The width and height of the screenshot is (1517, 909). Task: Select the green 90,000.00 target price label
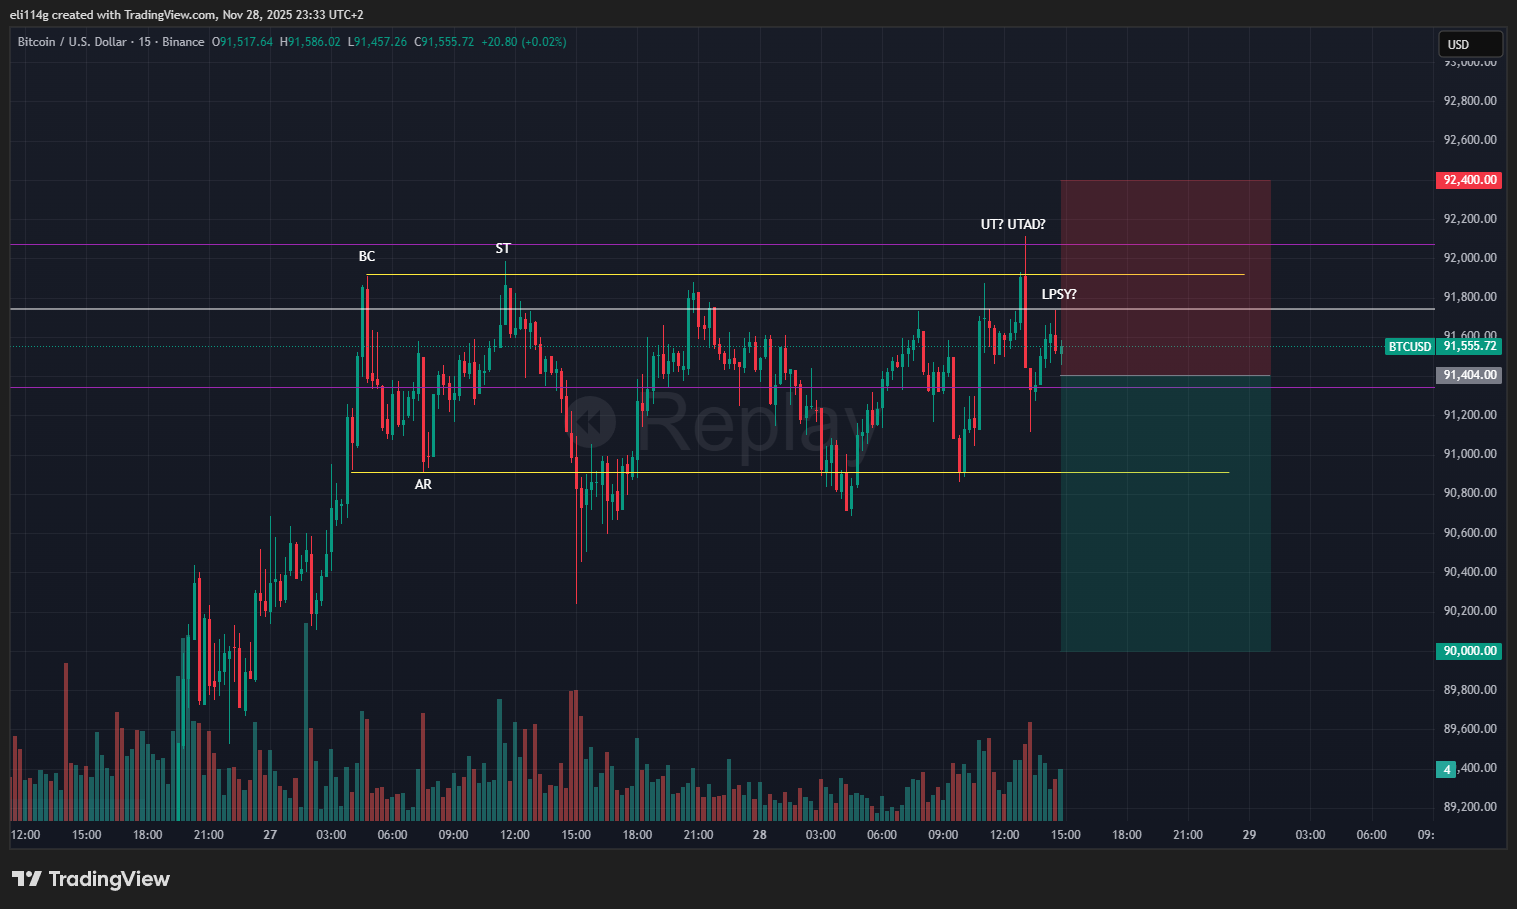coord(1469,651)
